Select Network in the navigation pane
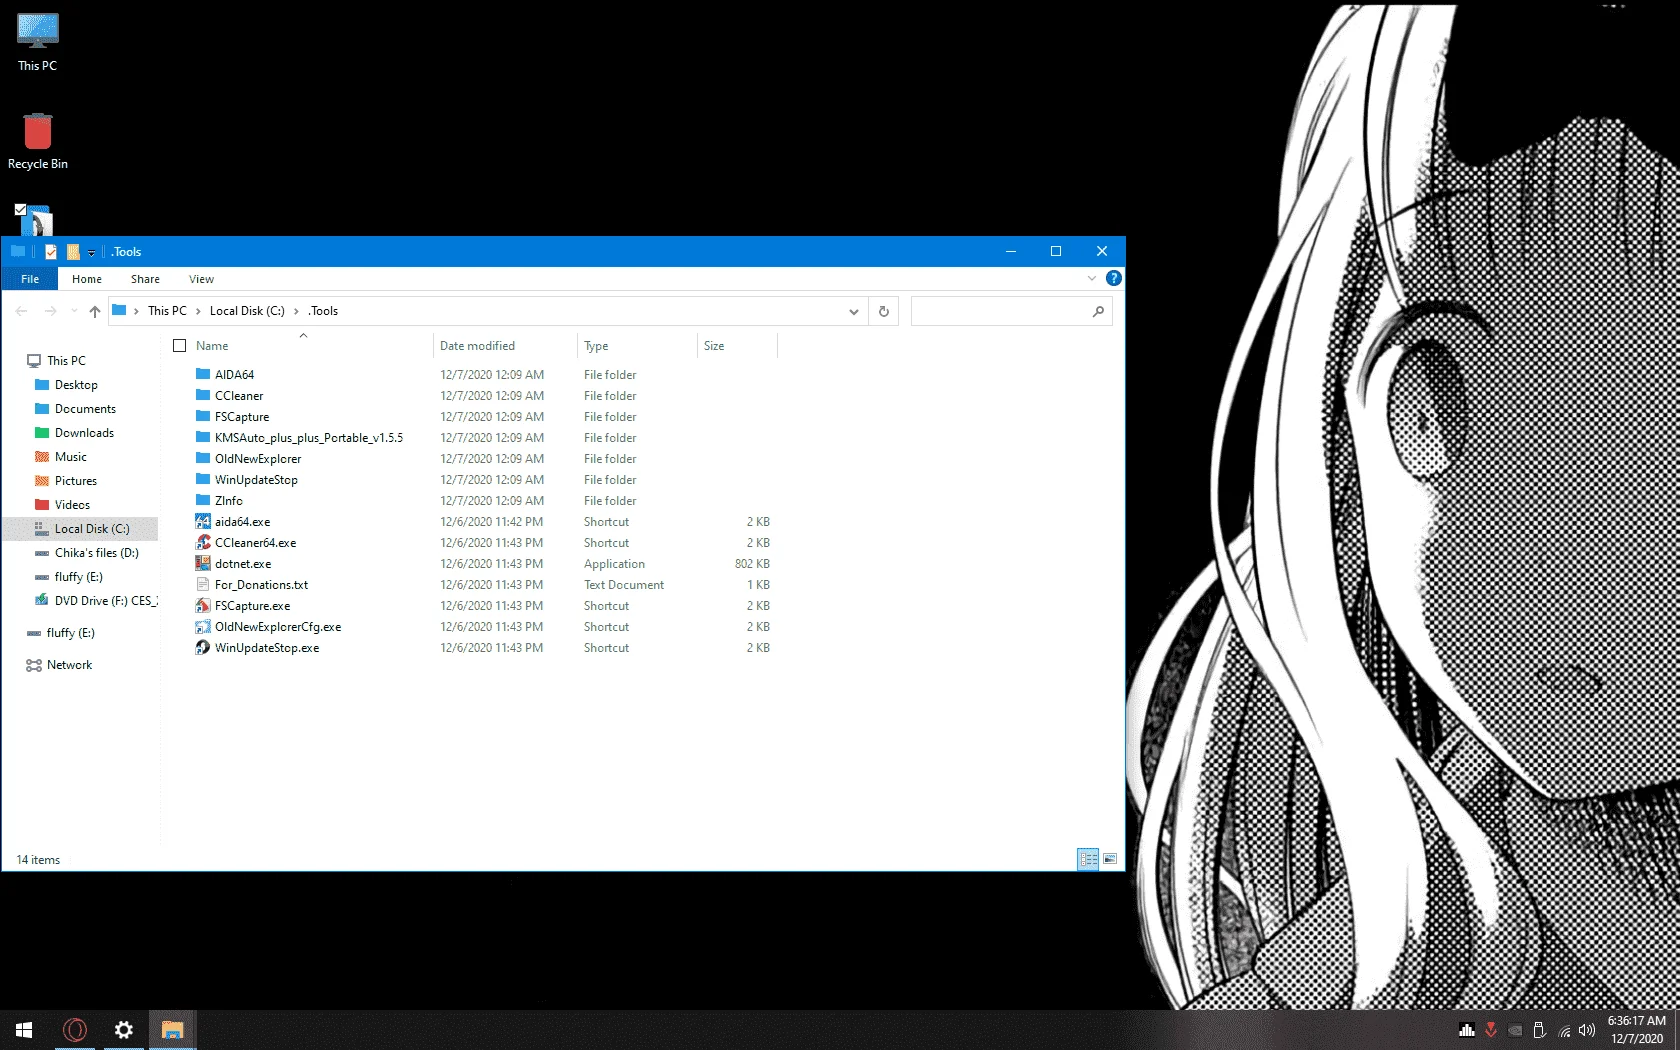This screenshot has height=1050, width=1680. pyautogui.click(x=69, y=665)
